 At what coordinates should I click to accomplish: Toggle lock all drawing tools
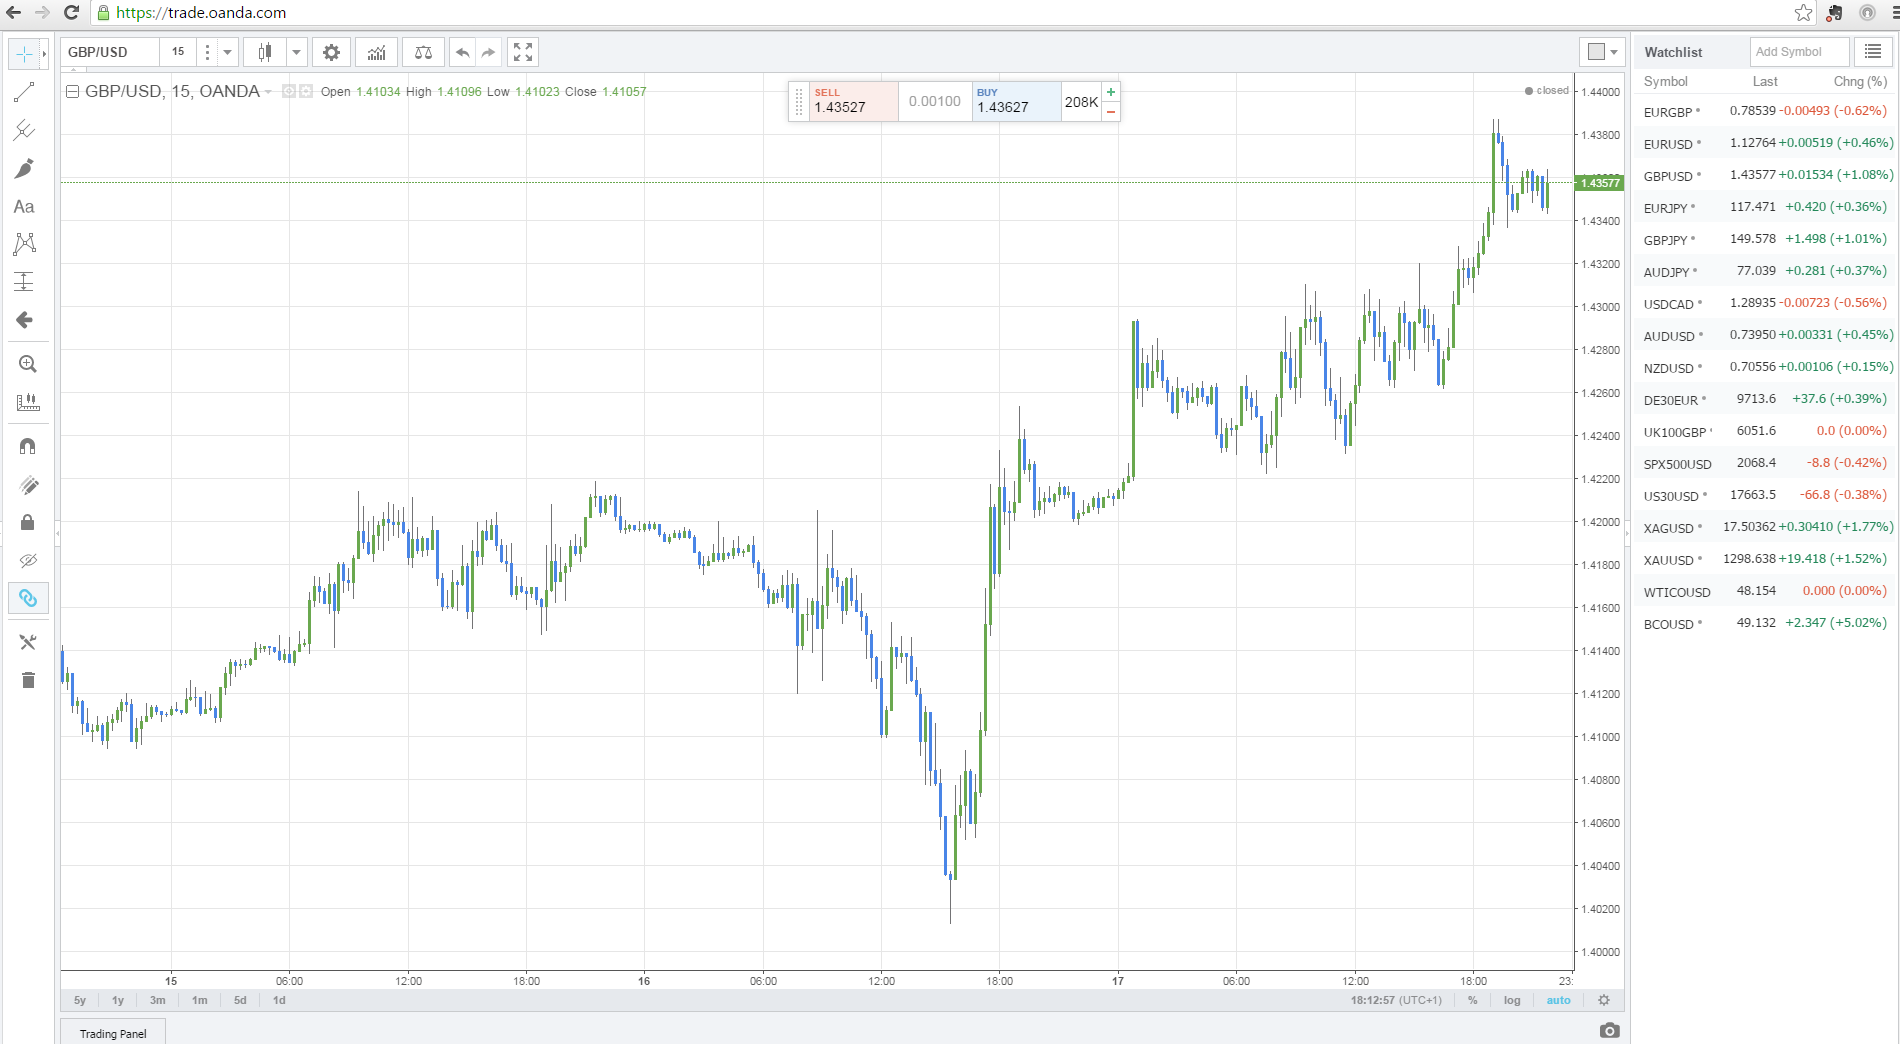click(28, 522)
